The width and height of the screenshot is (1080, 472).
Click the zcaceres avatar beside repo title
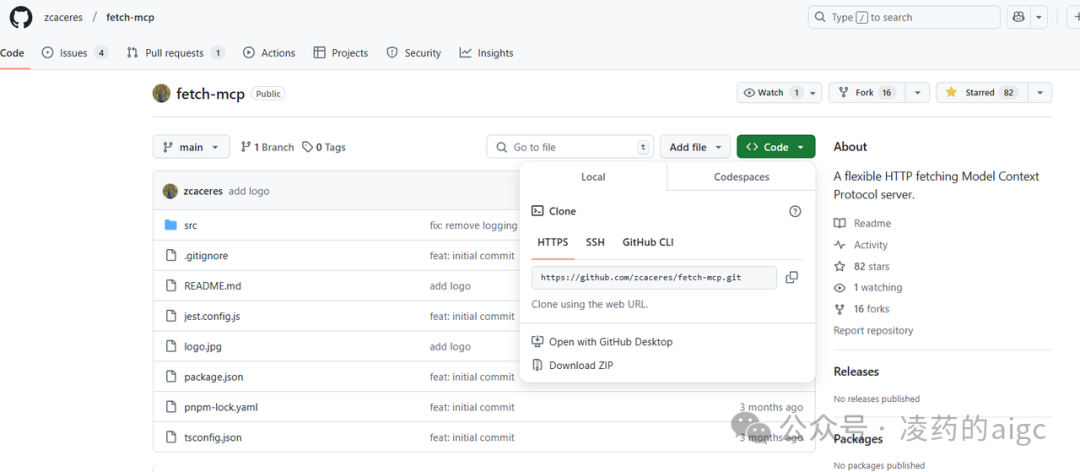coord(161,93)
